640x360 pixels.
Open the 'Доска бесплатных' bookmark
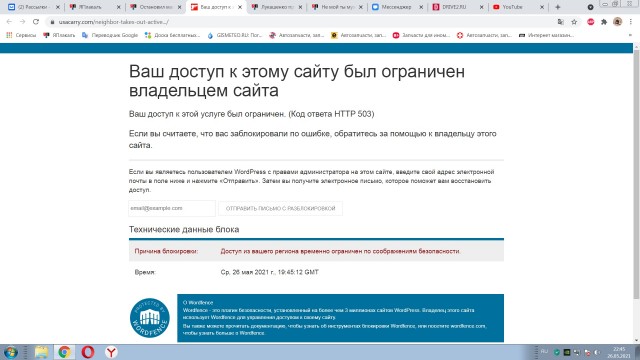pos(172,36)
